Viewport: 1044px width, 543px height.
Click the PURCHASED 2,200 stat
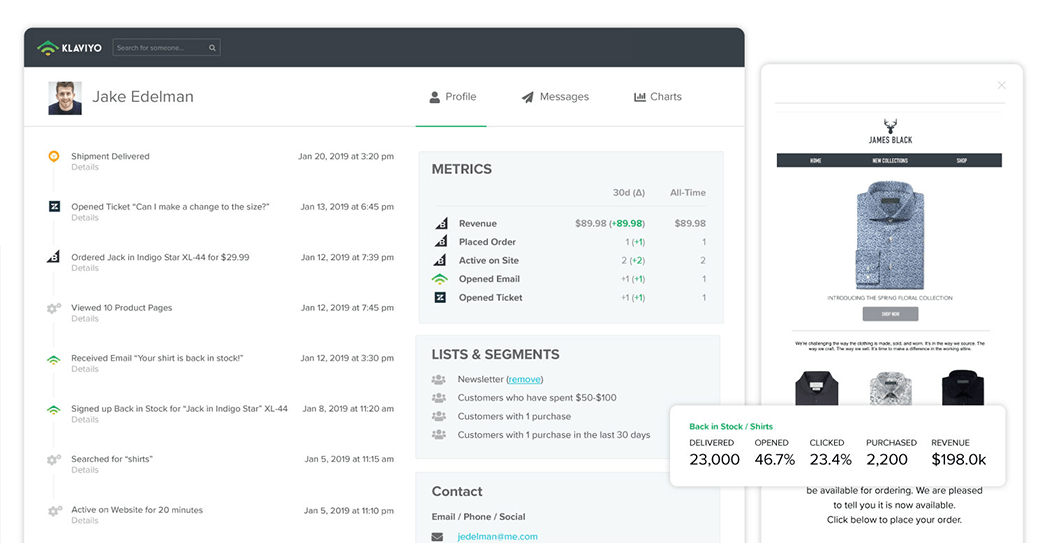(x=891, y=453)
